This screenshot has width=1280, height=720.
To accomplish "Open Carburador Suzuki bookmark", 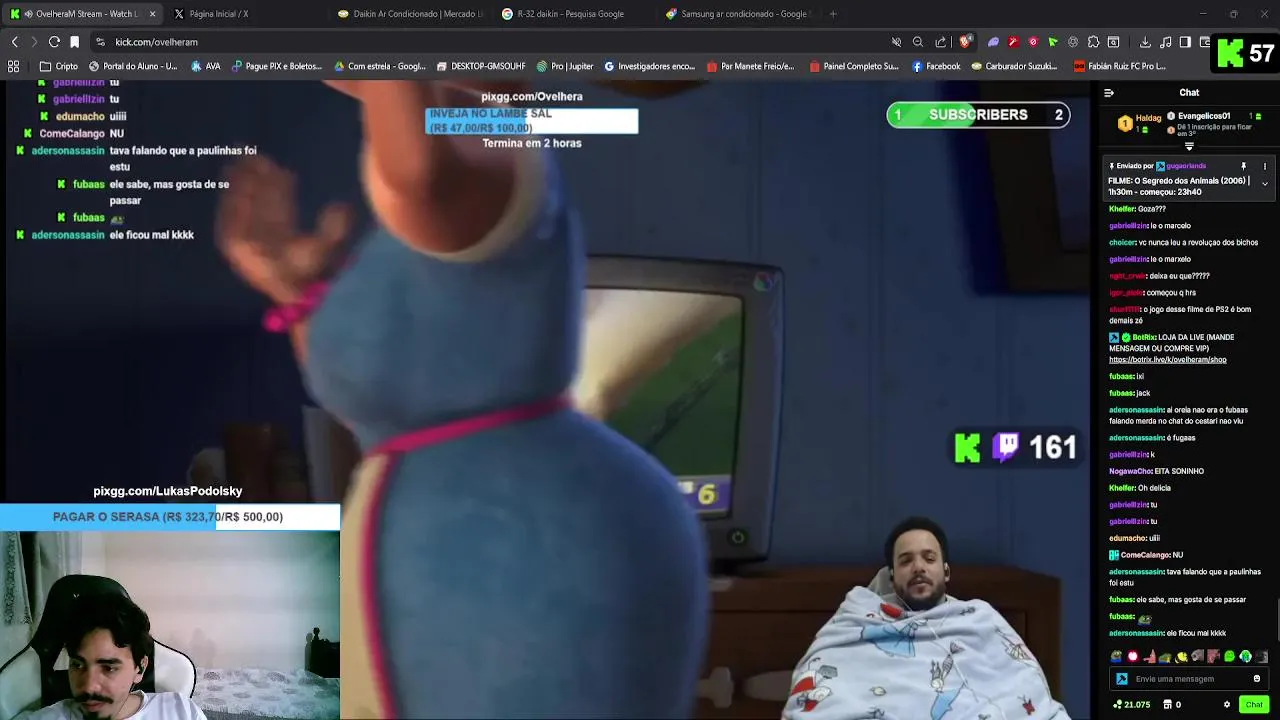I will click(x=1012, y=66).
